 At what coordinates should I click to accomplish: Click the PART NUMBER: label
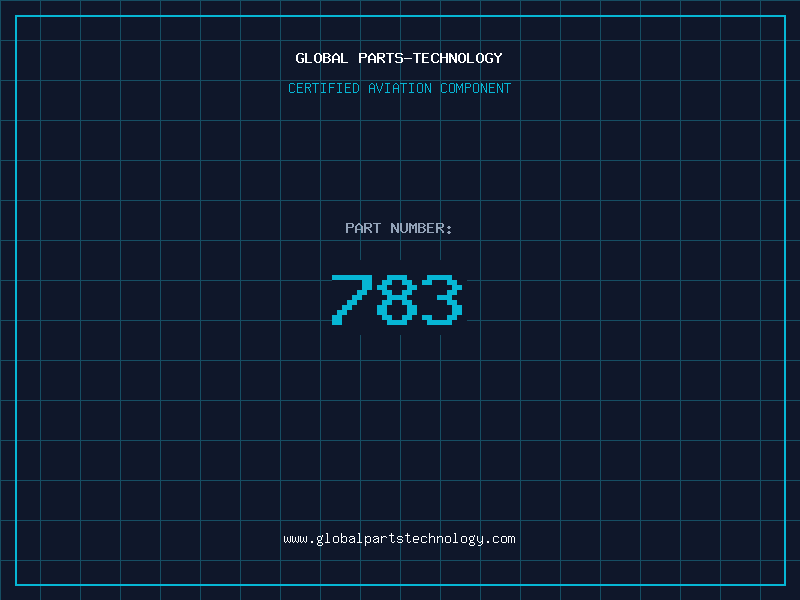tap(399, 228)
